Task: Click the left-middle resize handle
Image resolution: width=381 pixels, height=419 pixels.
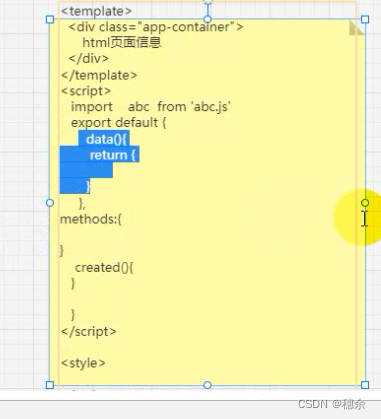Action: [50, 203]
